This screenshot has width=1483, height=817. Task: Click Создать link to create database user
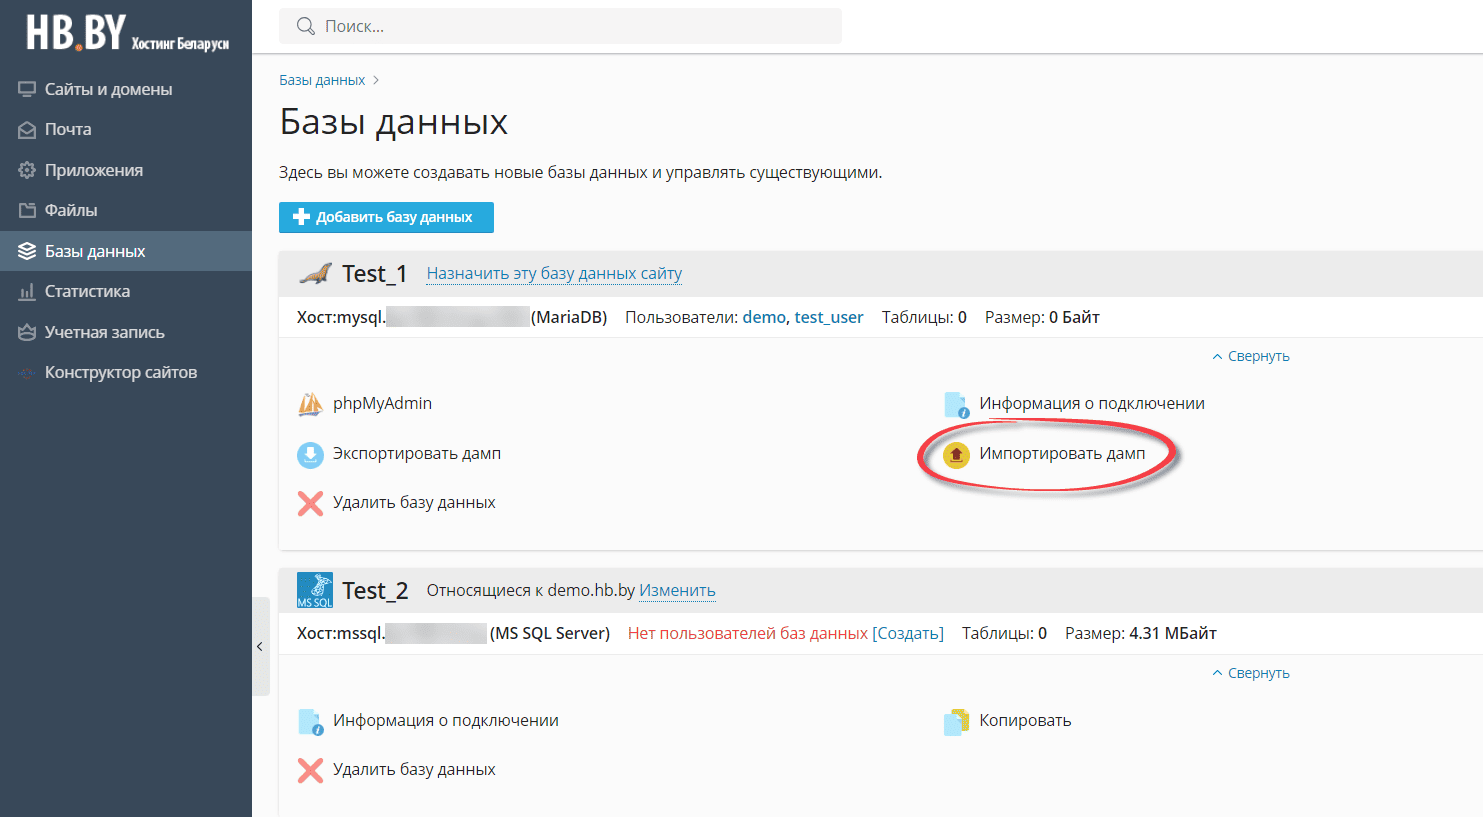[x=907, y=633]
